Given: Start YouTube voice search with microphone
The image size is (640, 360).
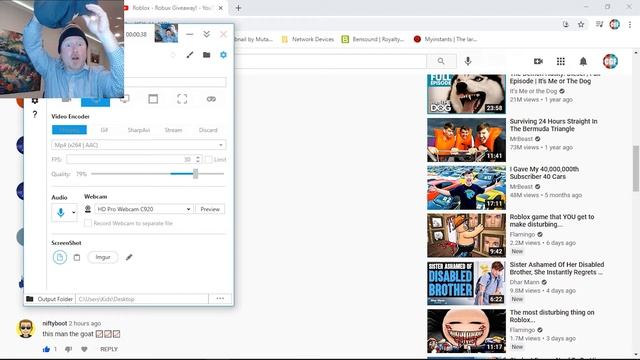Looking at the screenshot, I should pyautogui.click(x=468, y=61).
